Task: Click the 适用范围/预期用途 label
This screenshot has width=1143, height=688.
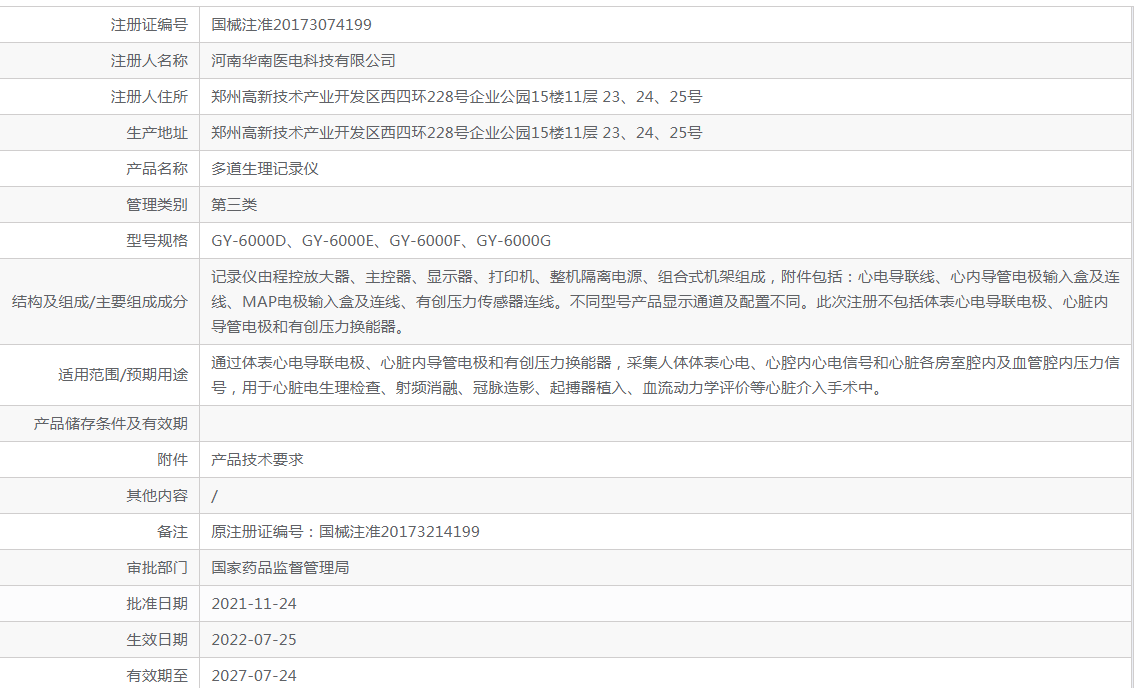Action: (x=123, y=375)
